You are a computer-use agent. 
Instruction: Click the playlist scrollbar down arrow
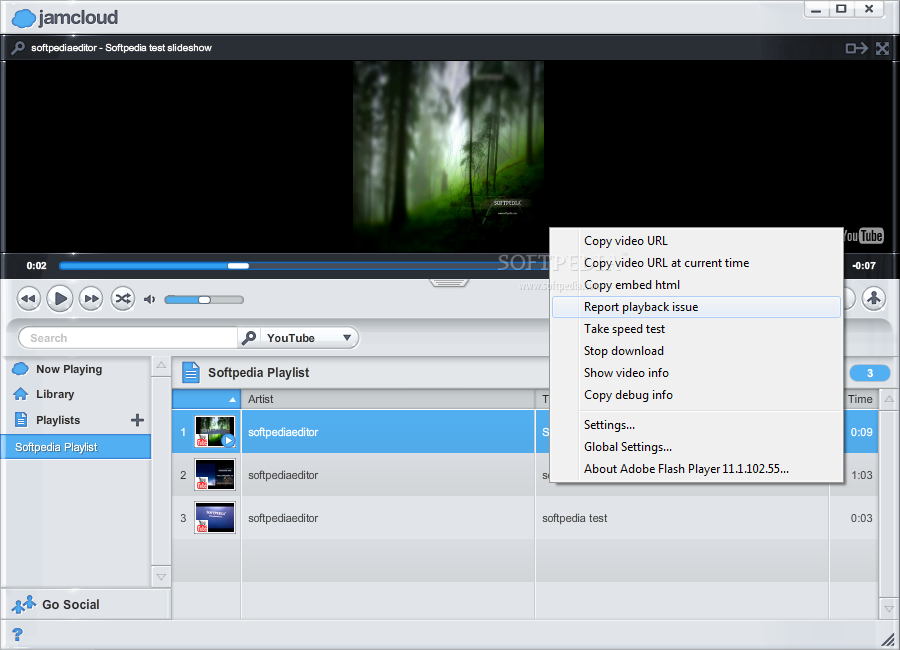(889, 609)
